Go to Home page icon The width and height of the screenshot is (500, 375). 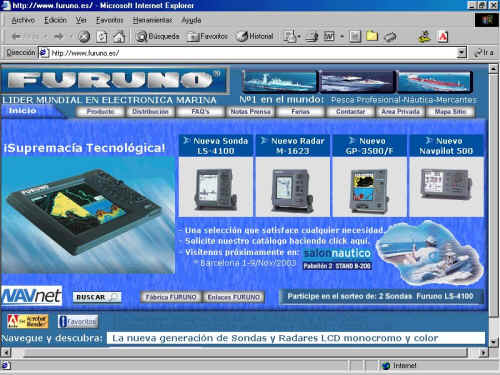[119, 36]
